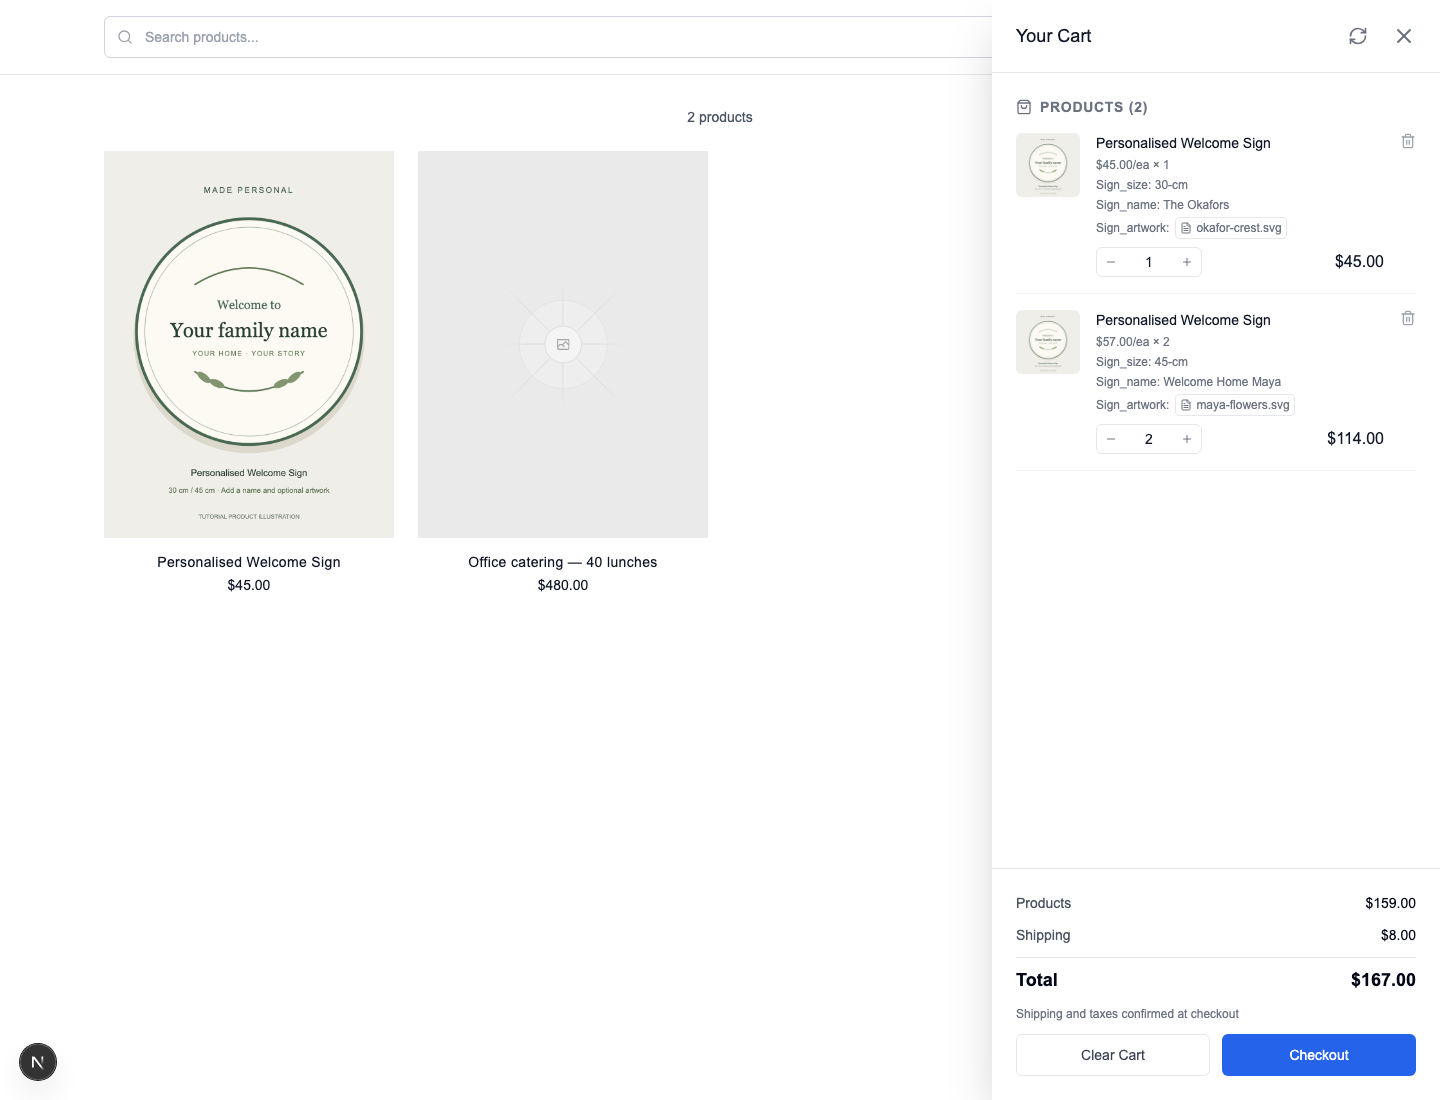
Task: Increase quantity of The Okafors sign
Action: [x=1187, y=262]
